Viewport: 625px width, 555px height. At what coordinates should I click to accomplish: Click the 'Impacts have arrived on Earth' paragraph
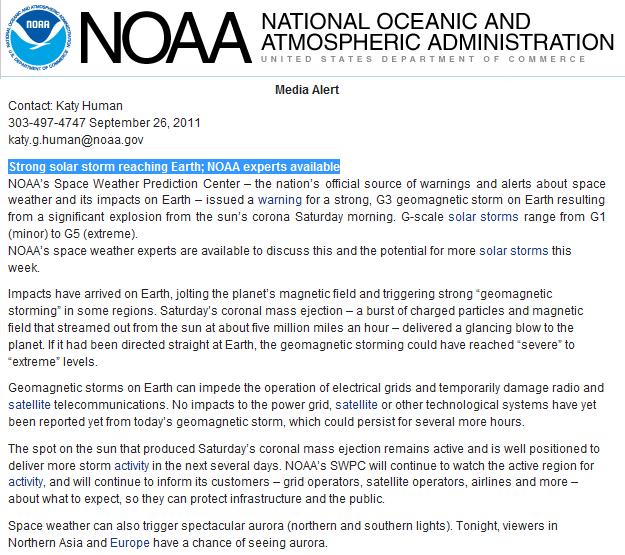(295, 328)
